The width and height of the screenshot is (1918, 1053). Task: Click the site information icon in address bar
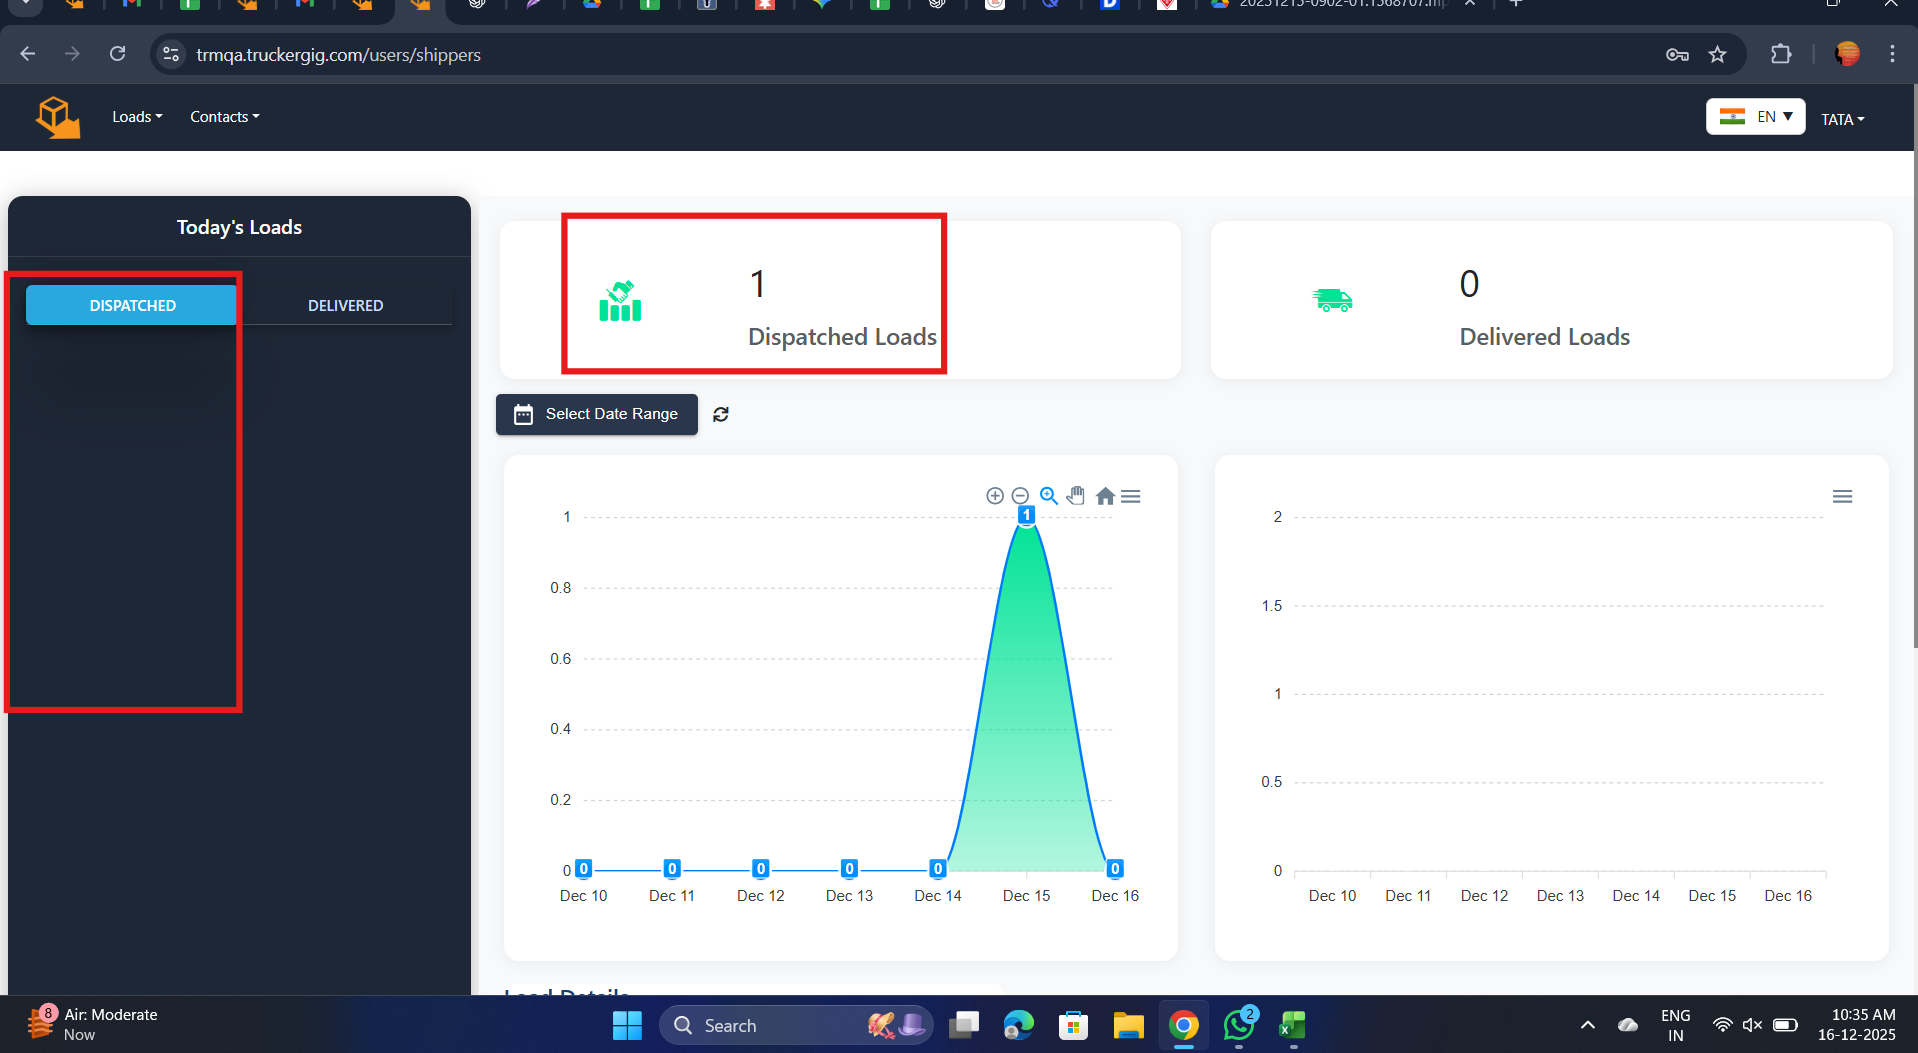171,54
